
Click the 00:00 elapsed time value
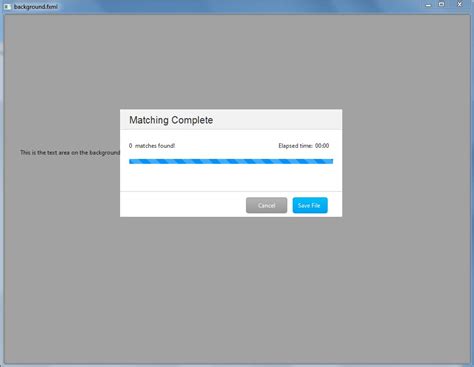[x=322, y=146]
